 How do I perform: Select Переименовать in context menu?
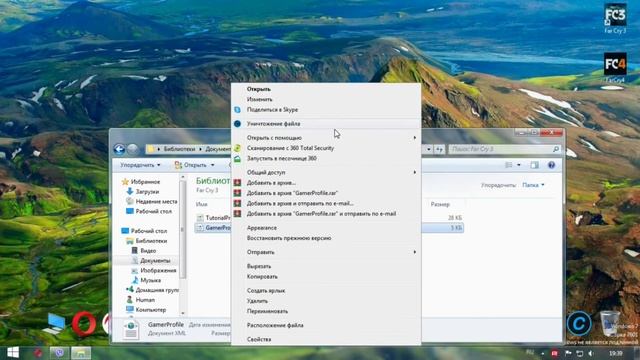326,311
